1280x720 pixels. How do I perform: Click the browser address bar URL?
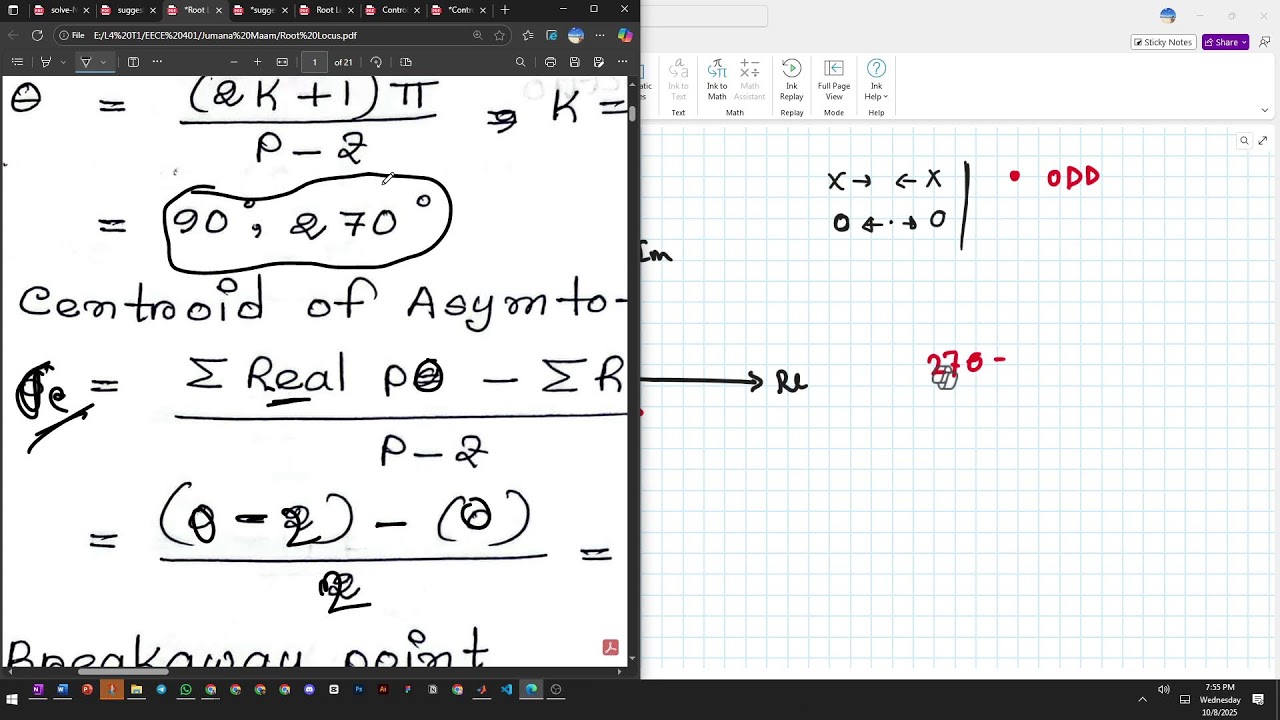[x=225, y=35]
